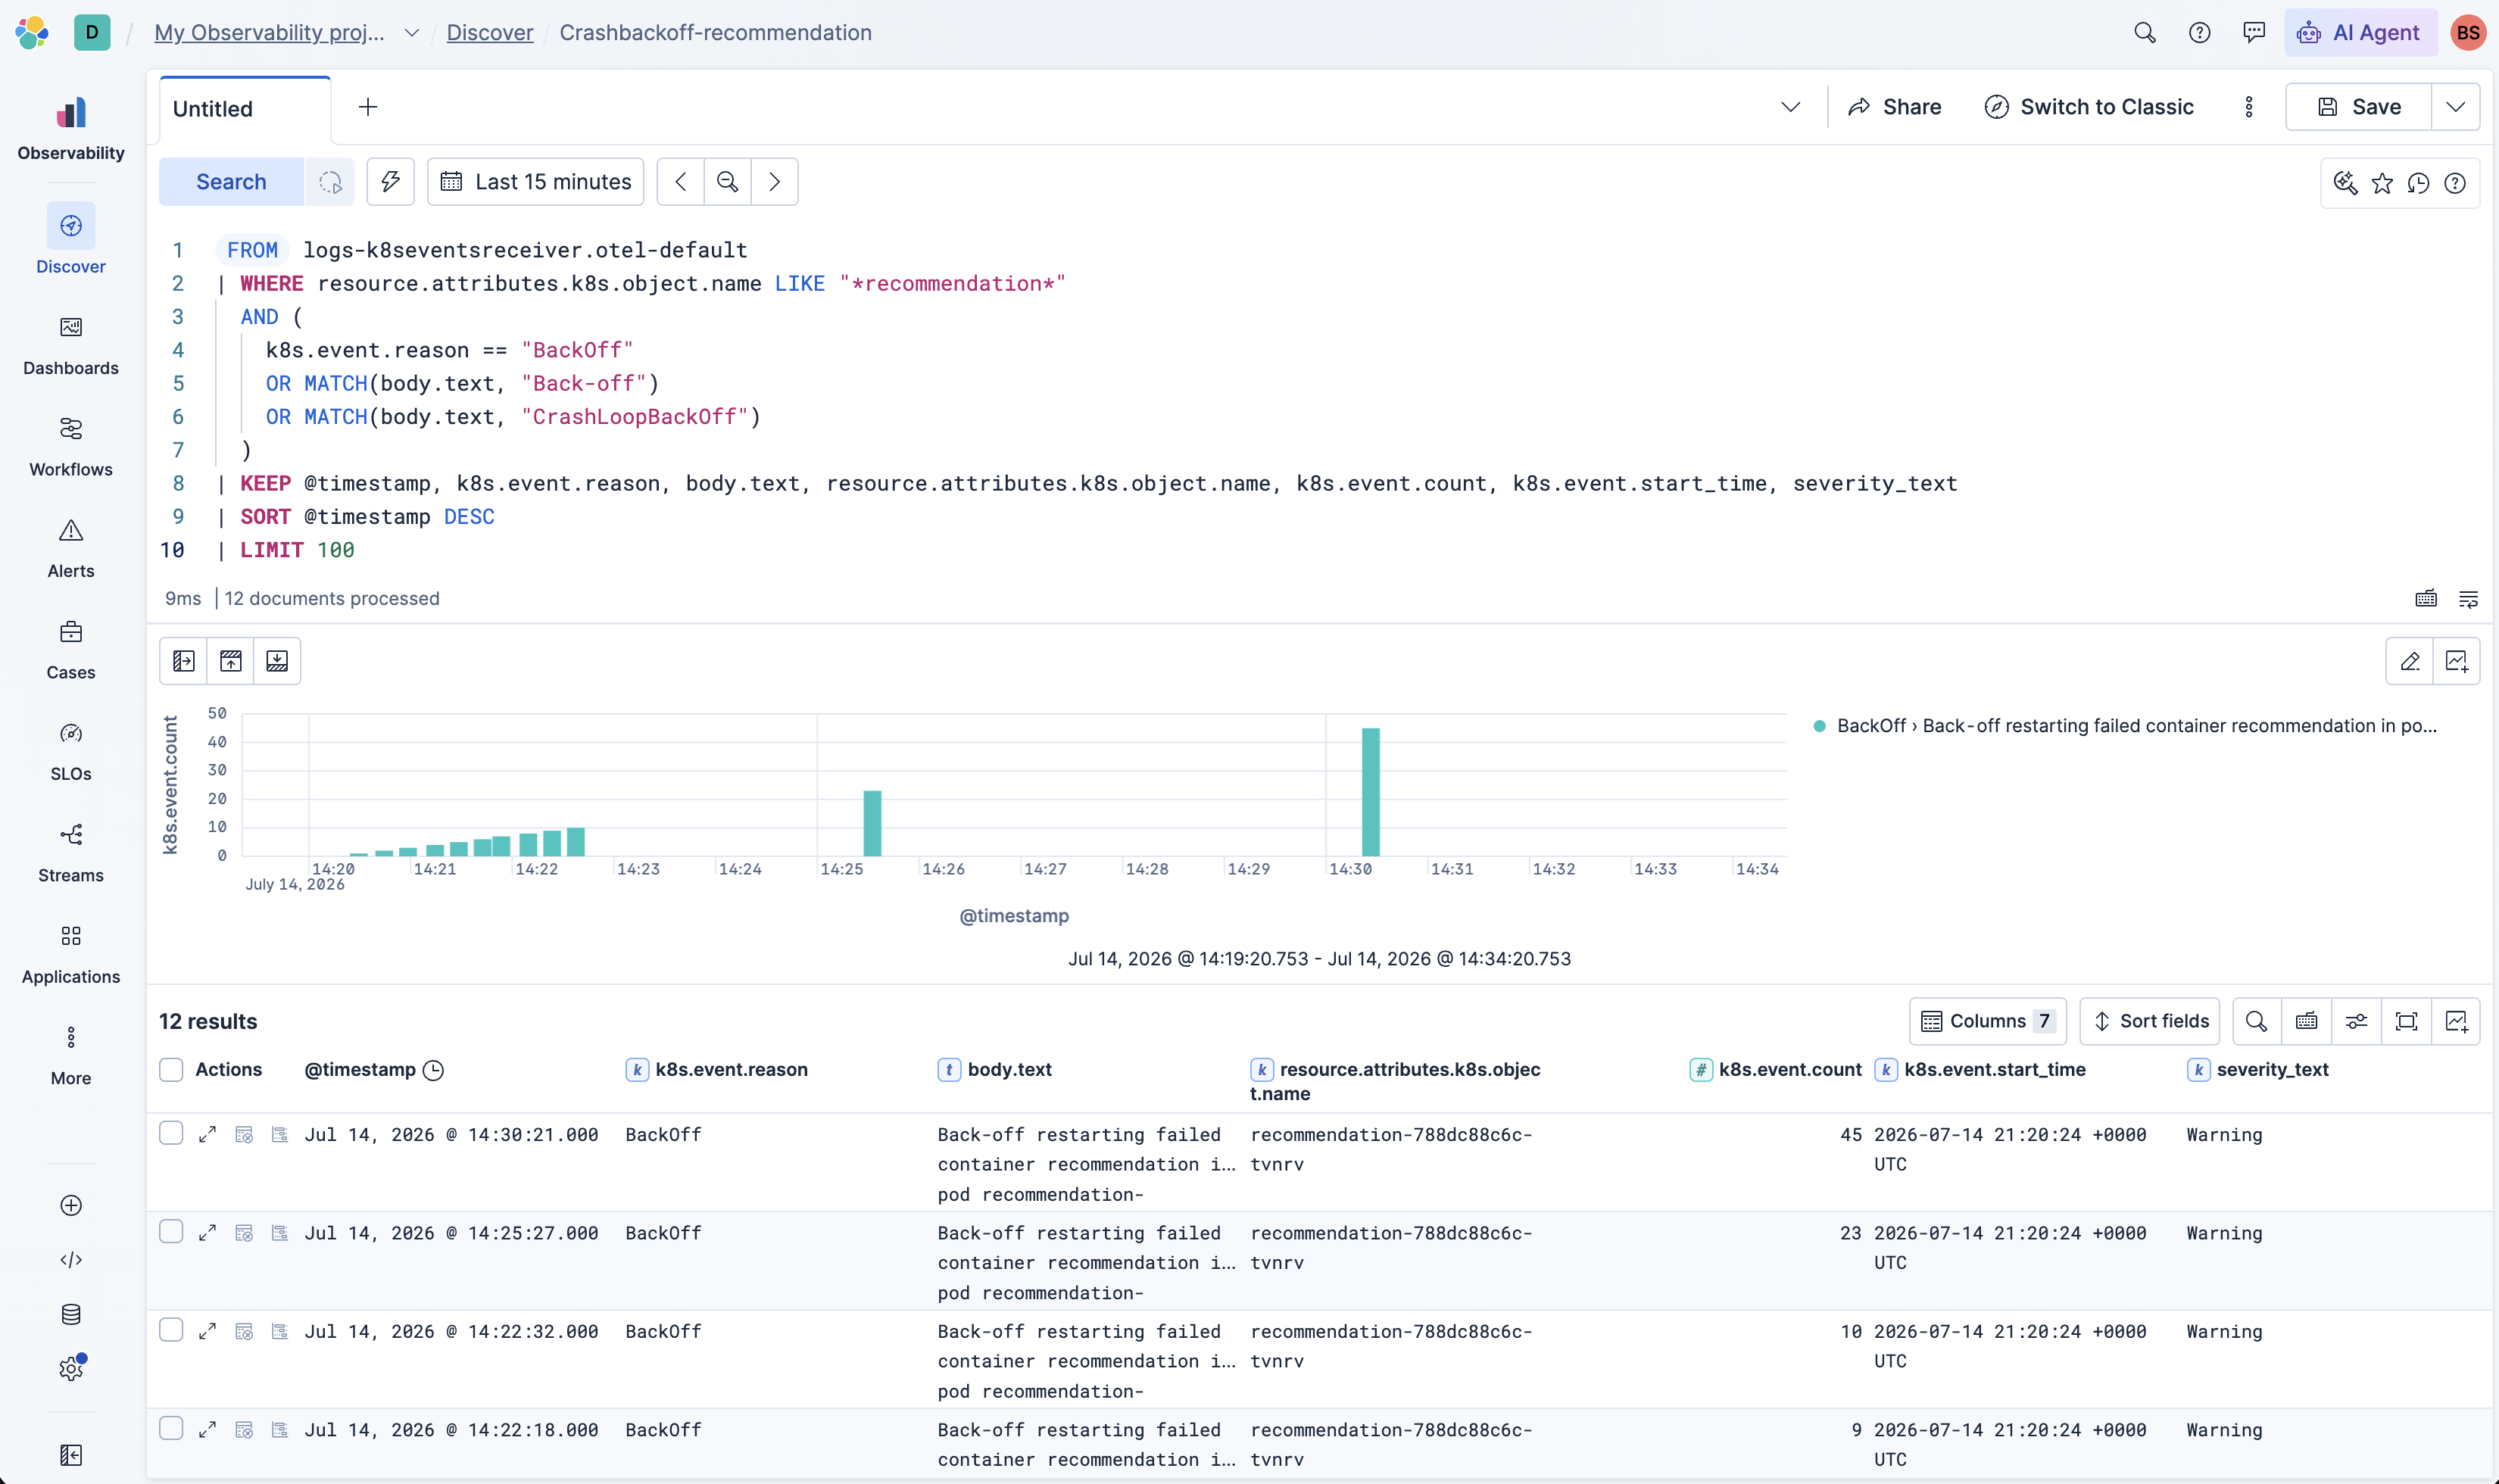Screen dimensions: 2499x1484
Task: Open the developer tools code icon
Action: (x=71, y=1259)
